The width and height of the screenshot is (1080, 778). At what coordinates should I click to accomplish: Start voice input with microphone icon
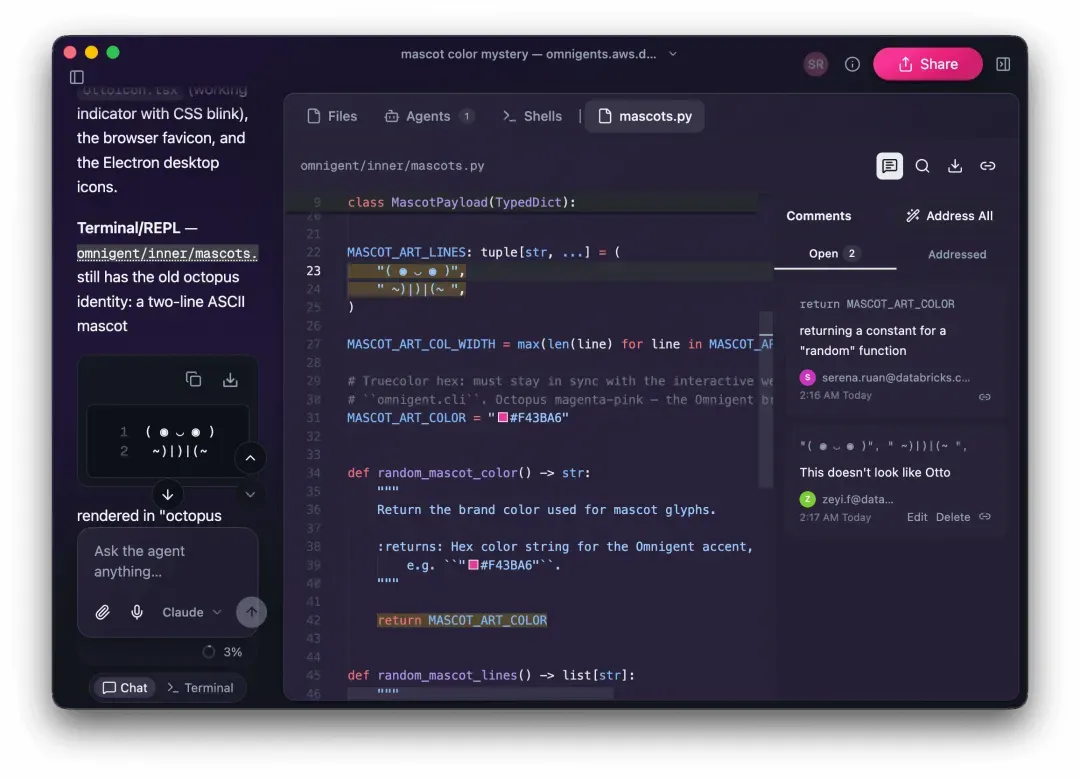tap(137, 612)
